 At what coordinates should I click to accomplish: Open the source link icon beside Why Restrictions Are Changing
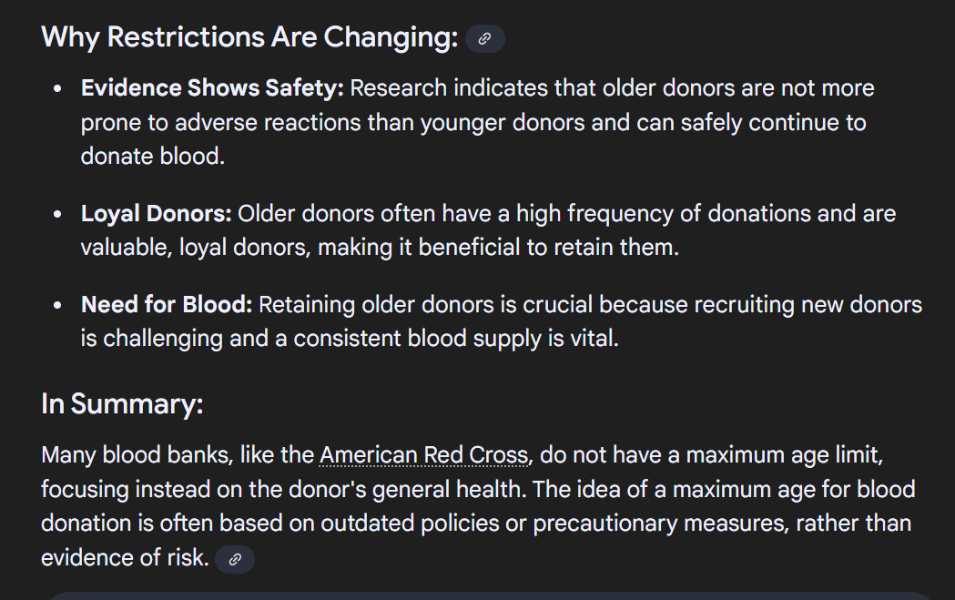pyautogui.click(x=485, y=39)
